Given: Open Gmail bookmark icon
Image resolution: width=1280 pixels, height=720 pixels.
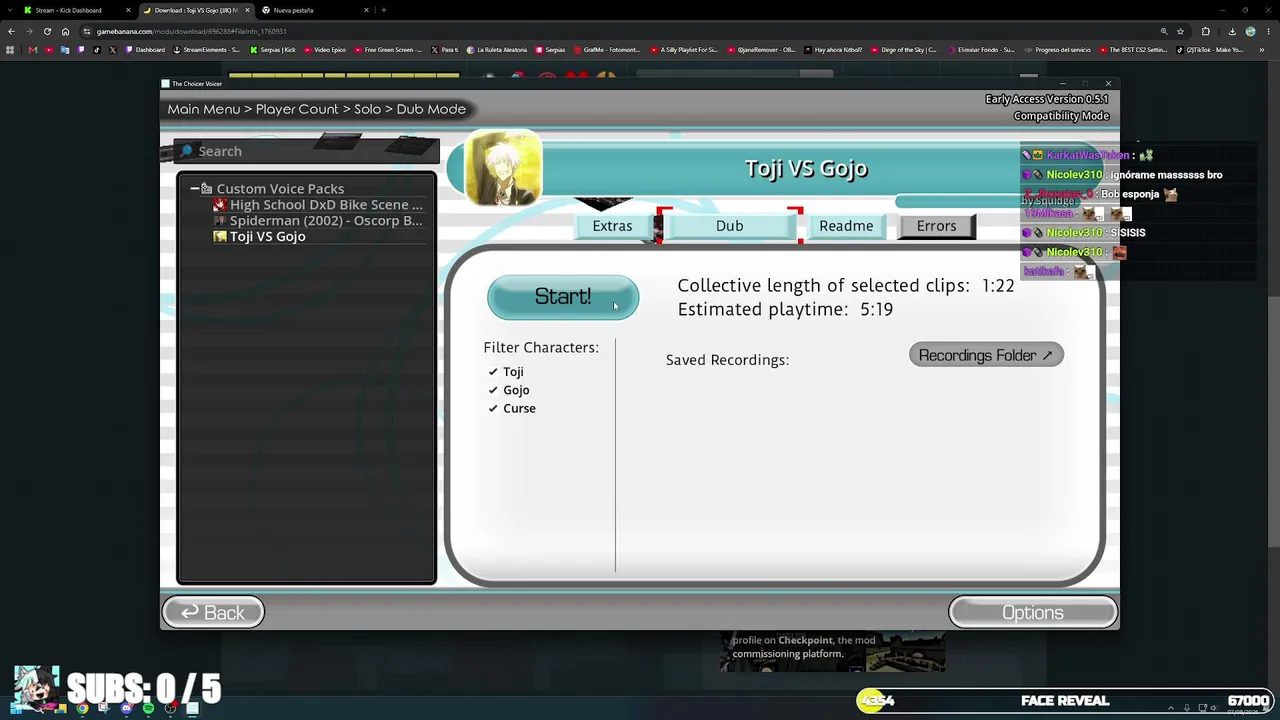Looking at the screenshot, I should 33,49.
